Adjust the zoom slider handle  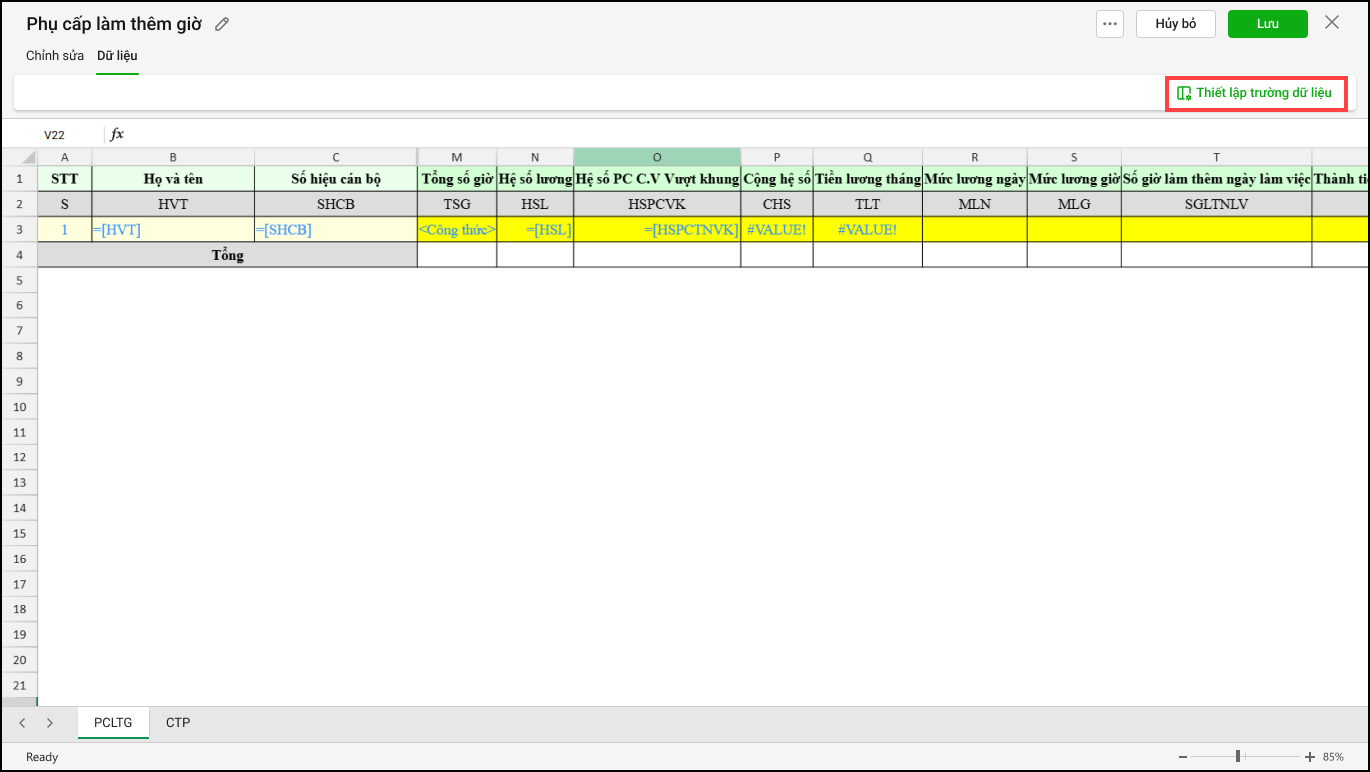[x=1239, y=757]
